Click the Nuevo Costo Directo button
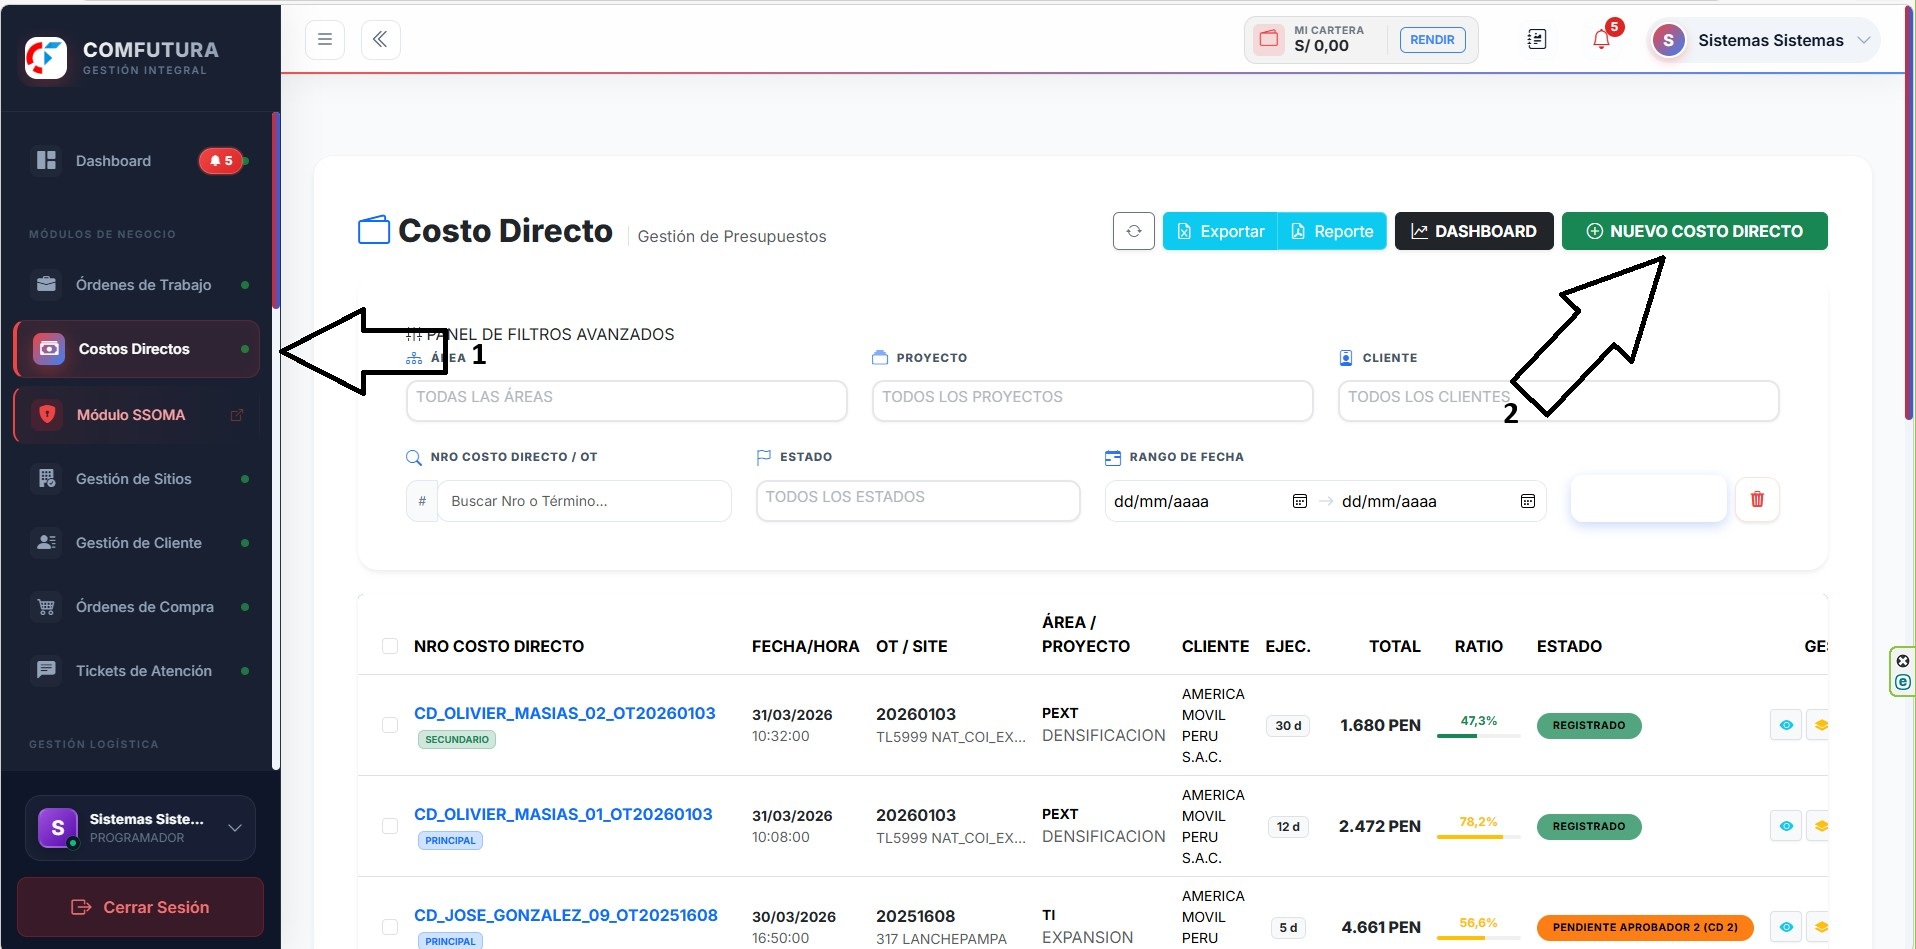This screenshot has height=949, width=1916. (1695, 231)
